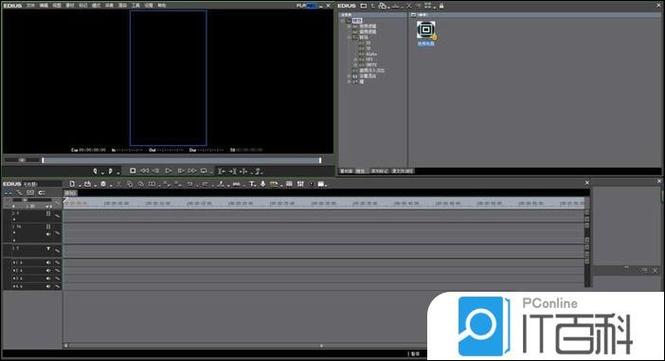Screen dimensions: 665x361
Task: Click the Copy icon in the timeline toolbar
Action: tap(129, 184)
